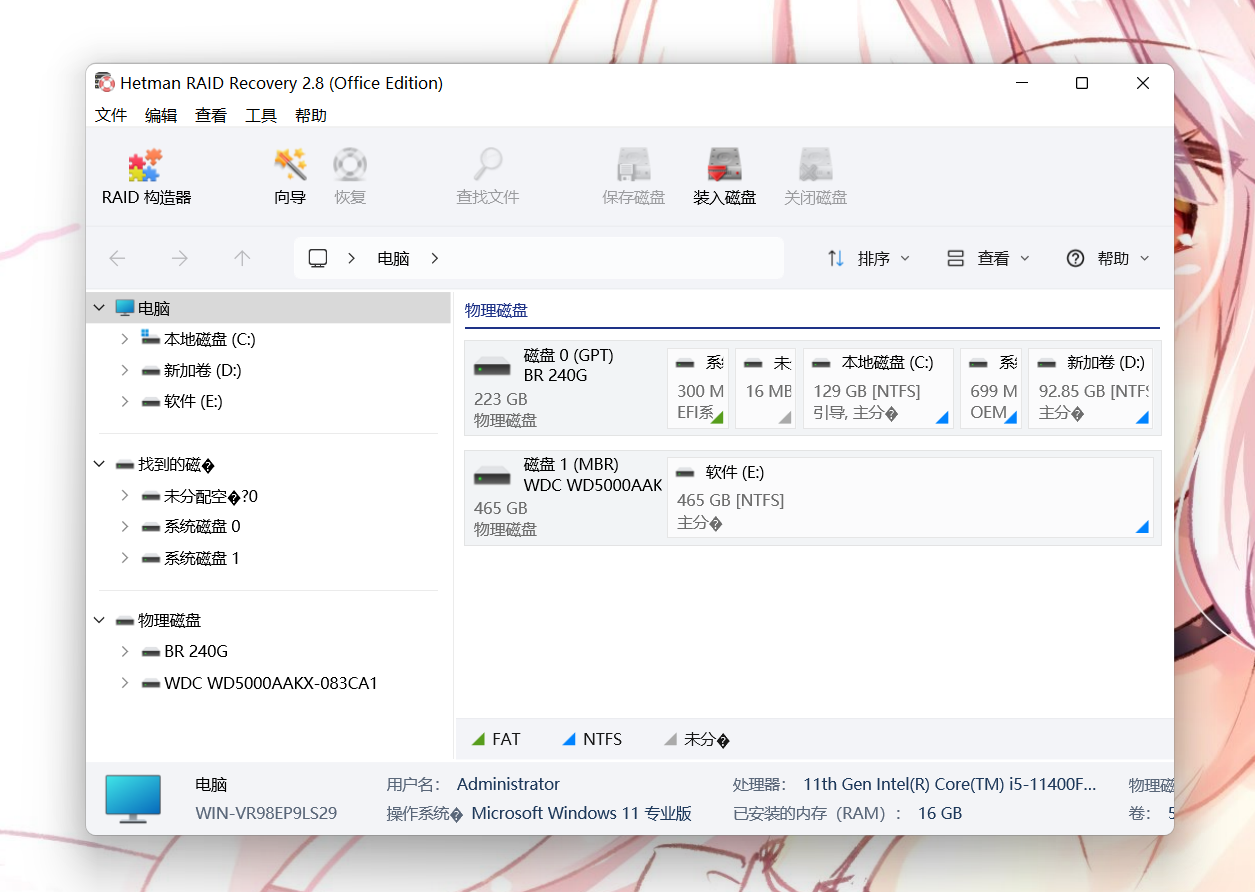The height and width of the screenshot is (892, 1255).
Task: Click the username value Administrator
Action: [x=508, y=784]
